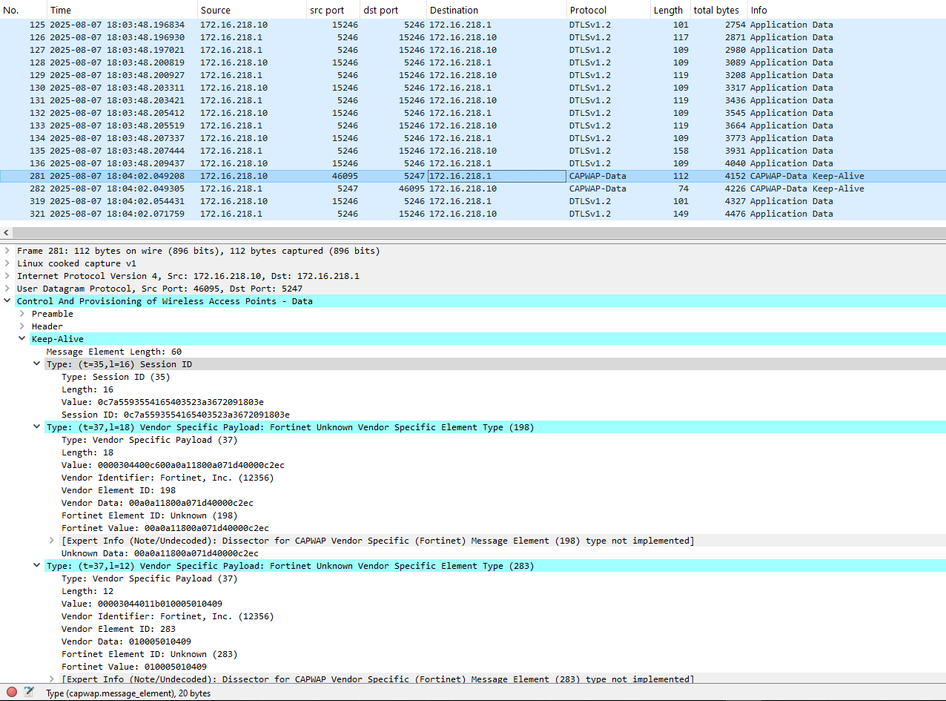Select packet 134 in the list

click(473, 138)
